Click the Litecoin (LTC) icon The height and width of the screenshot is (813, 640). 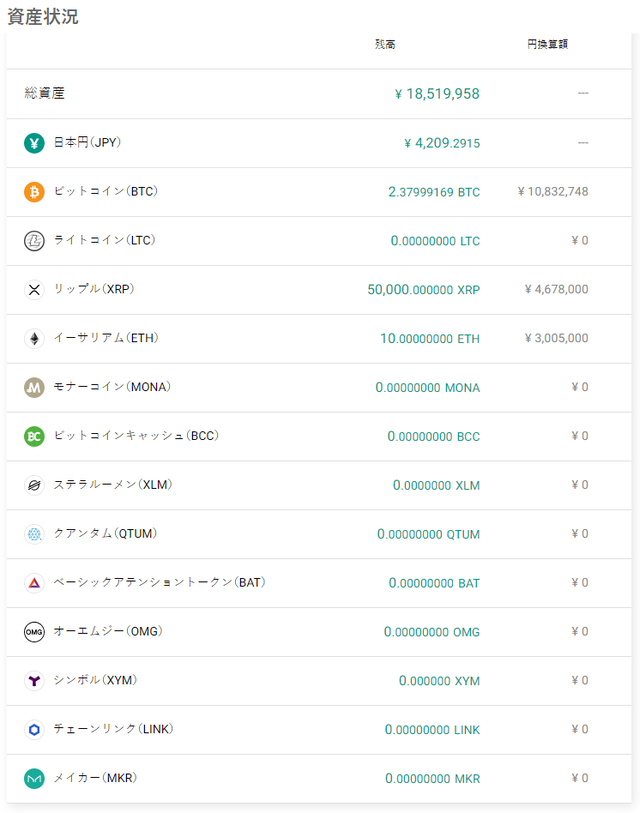tap(34, 241)
